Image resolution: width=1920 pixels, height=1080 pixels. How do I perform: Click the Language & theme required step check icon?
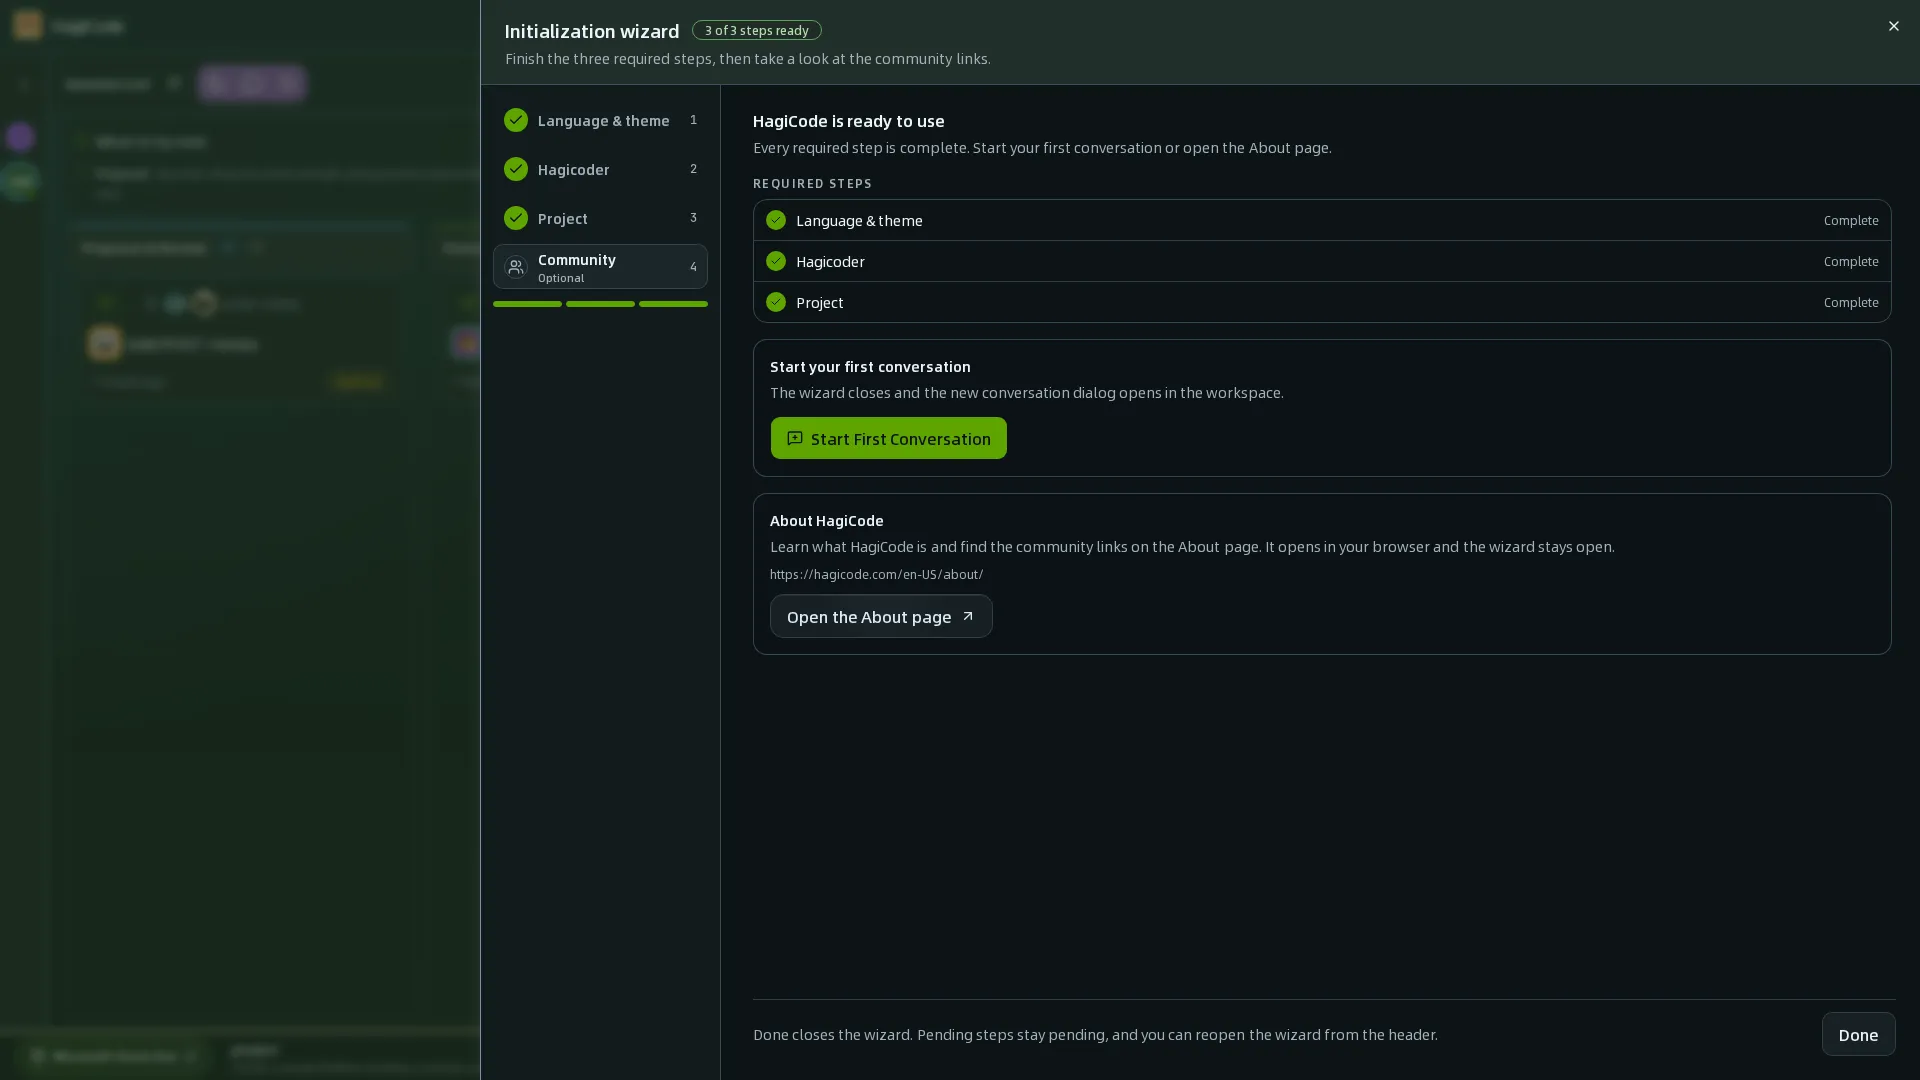click(x=776, y=220)
